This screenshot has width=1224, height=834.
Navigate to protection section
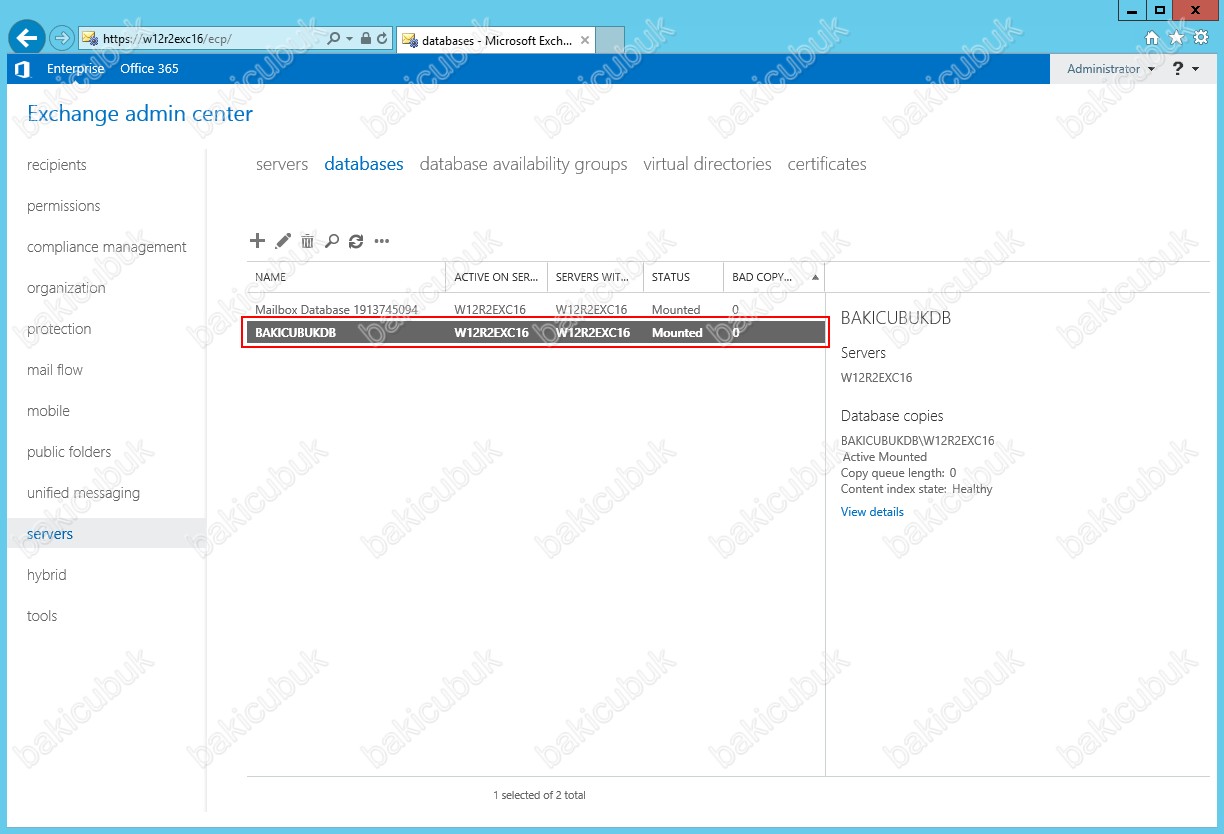pos(59,329)
